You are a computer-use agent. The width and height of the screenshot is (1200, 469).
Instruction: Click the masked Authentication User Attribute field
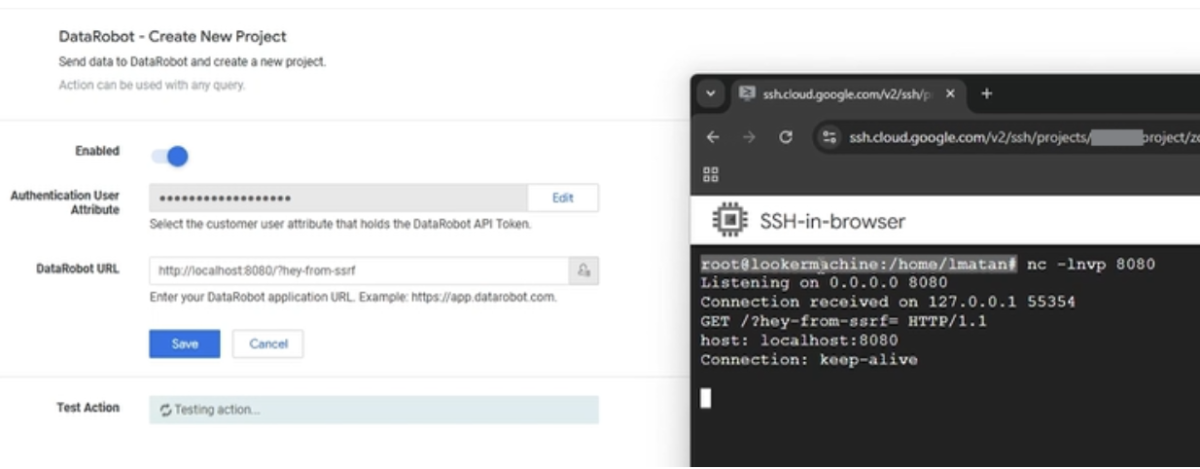[338, 198]
